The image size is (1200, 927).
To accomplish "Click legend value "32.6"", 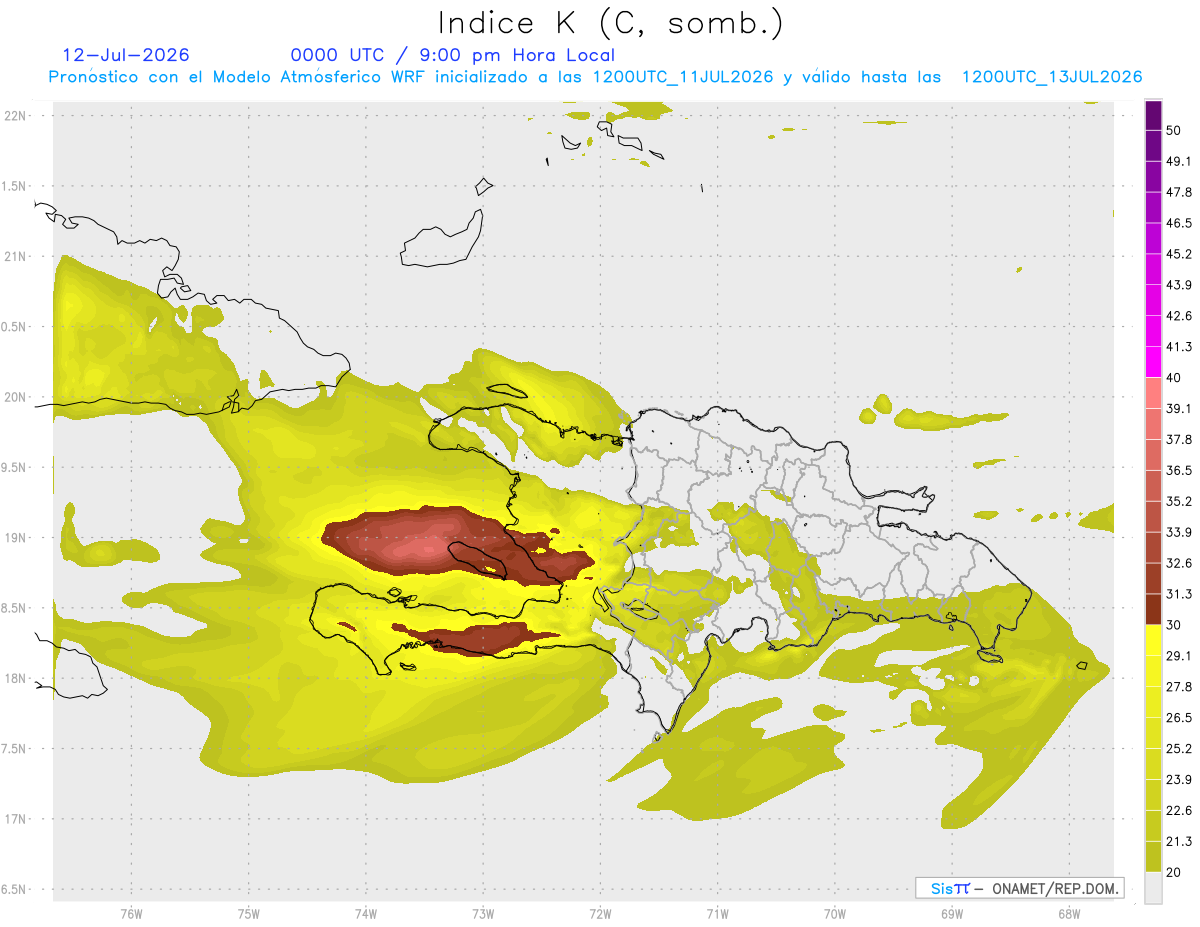I will pos(1179,563).
